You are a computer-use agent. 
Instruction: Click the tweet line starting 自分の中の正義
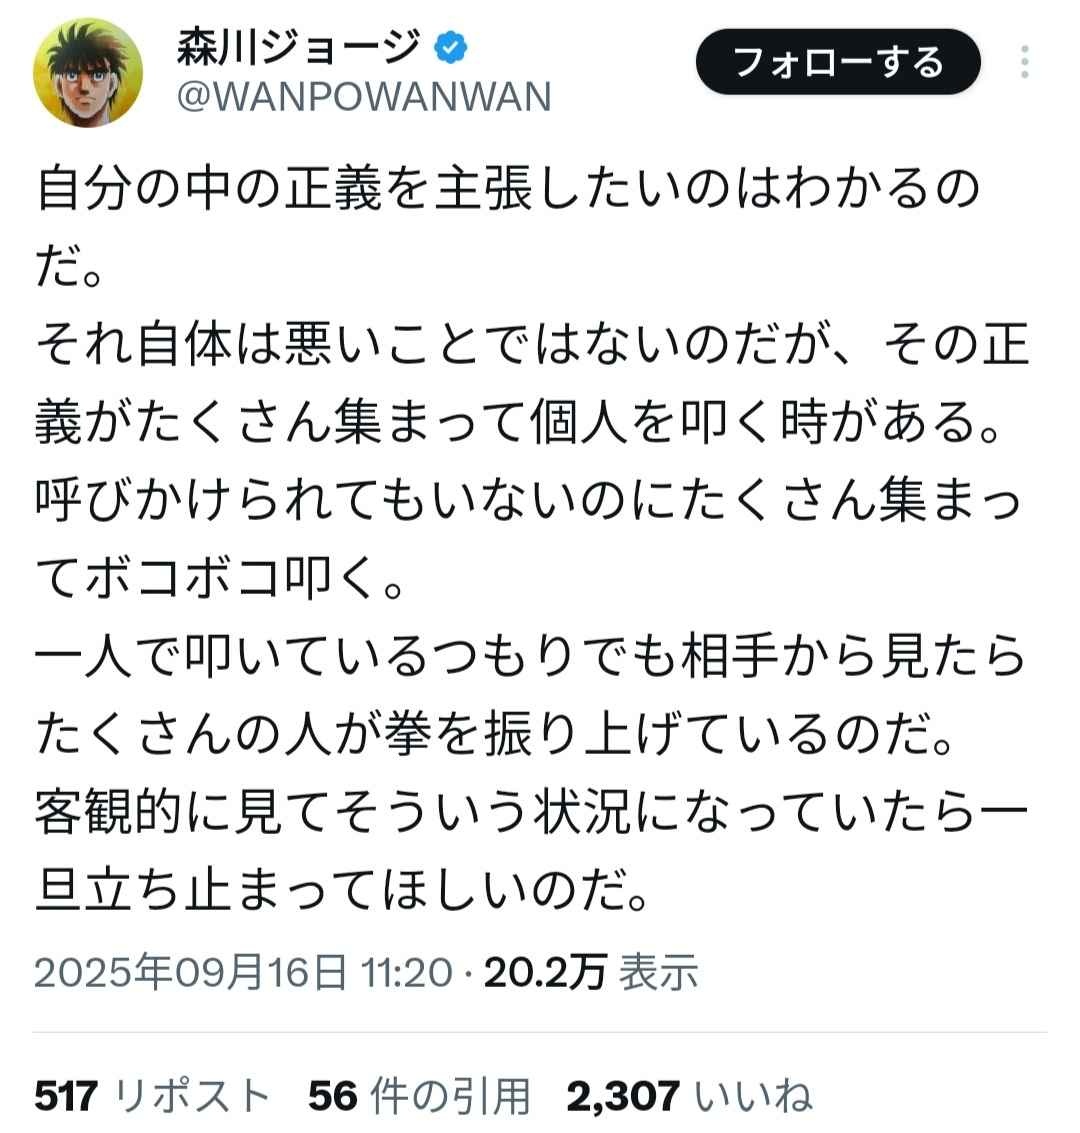pos(507,189)
